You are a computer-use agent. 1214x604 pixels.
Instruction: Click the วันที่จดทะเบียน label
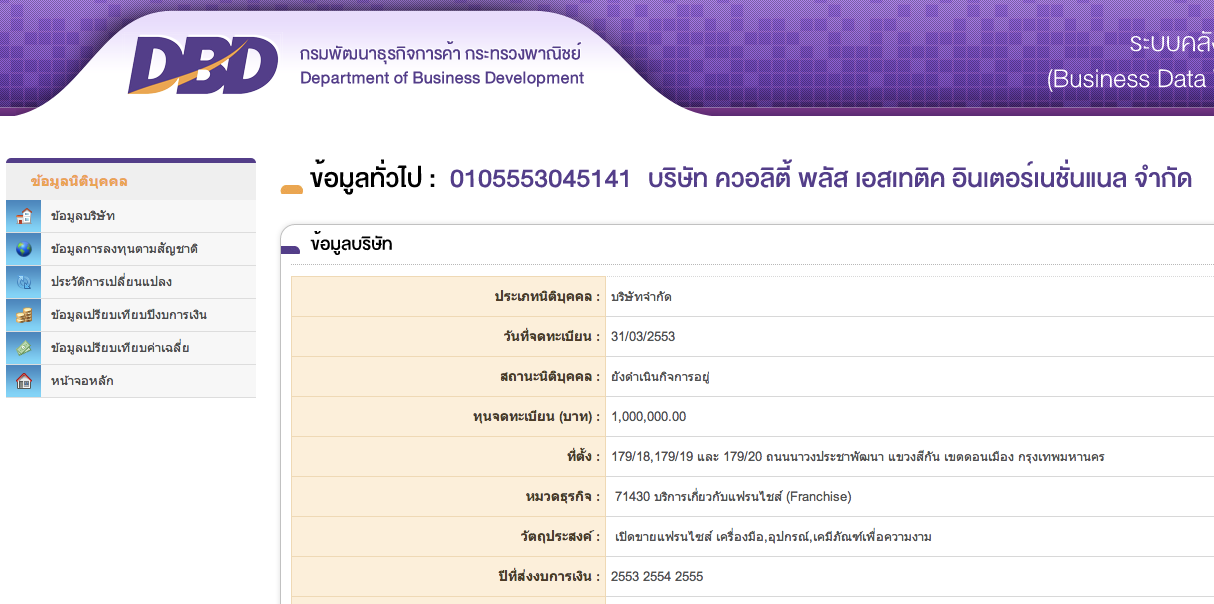552,337
